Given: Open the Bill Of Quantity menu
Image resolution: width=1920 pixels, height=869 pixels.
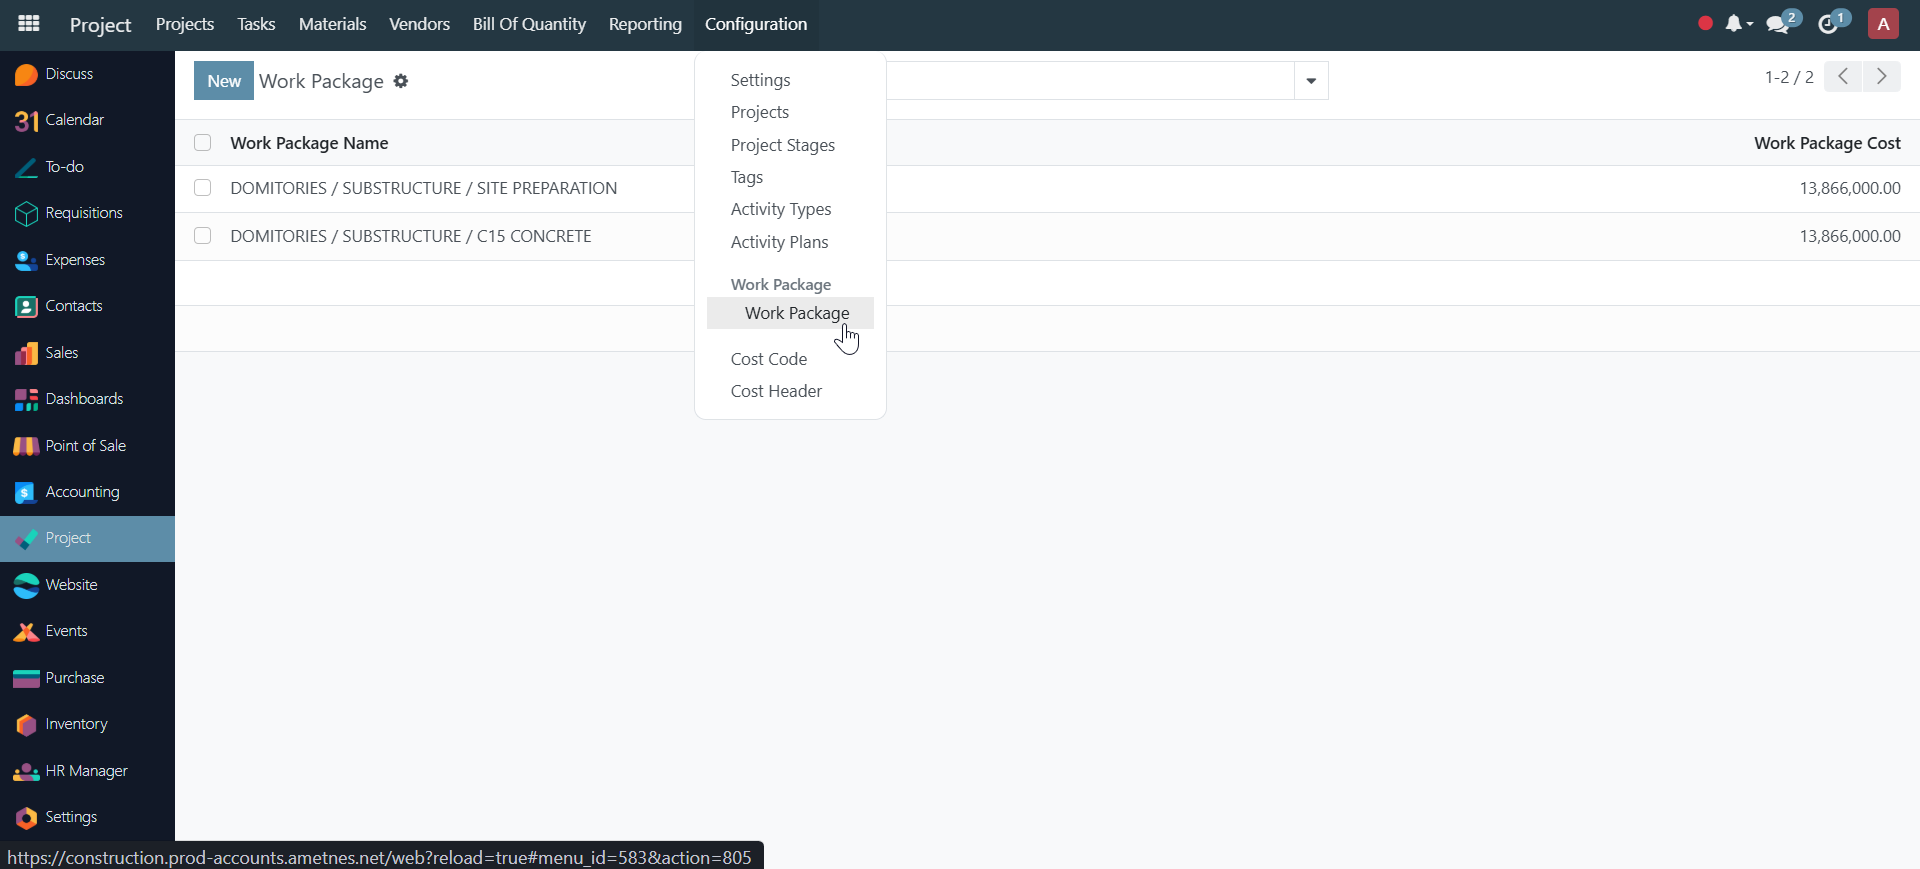Looking at the screenshot, I should tap(529, 24).
